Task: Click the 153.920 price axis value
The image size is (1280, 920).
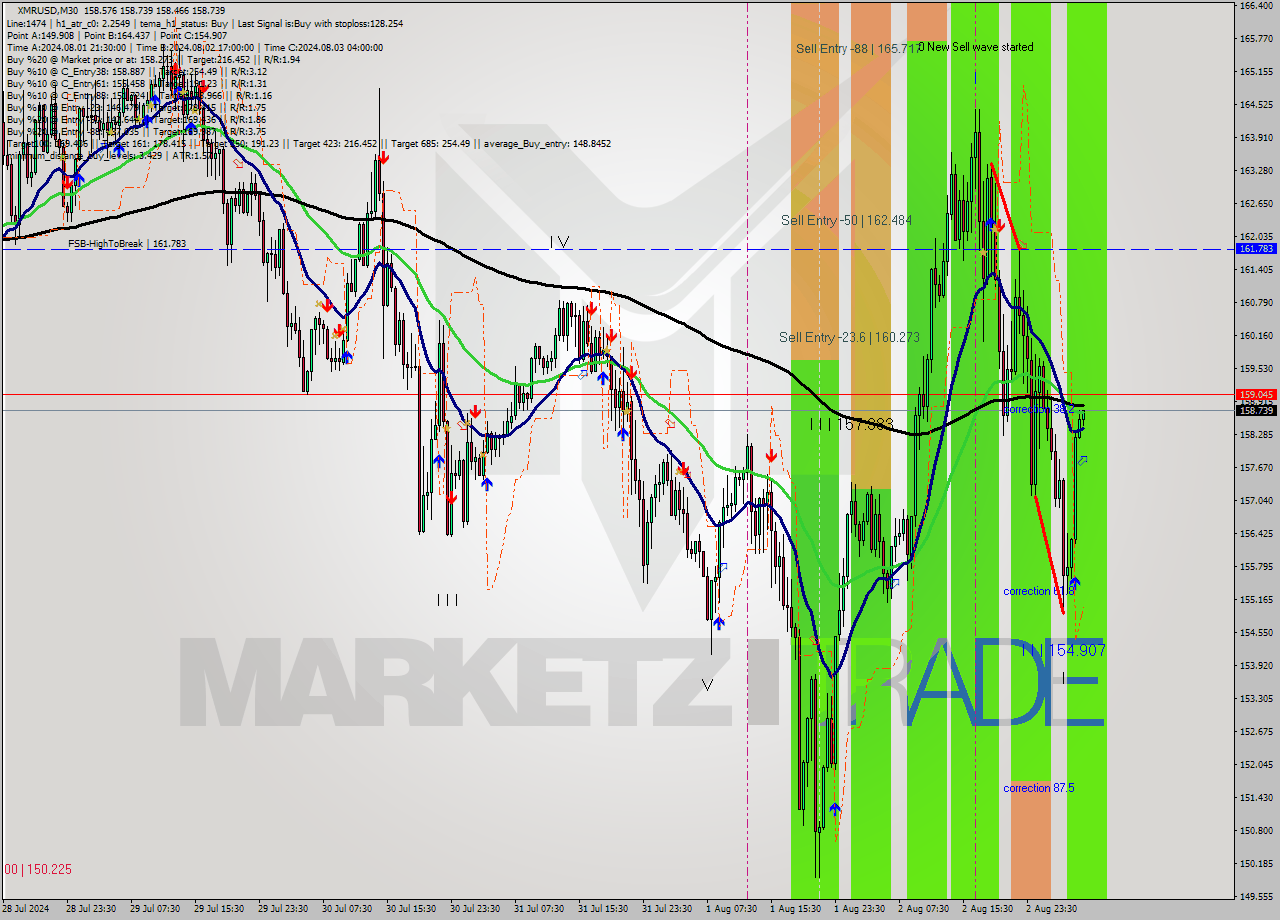Action: coord(1256,666)
